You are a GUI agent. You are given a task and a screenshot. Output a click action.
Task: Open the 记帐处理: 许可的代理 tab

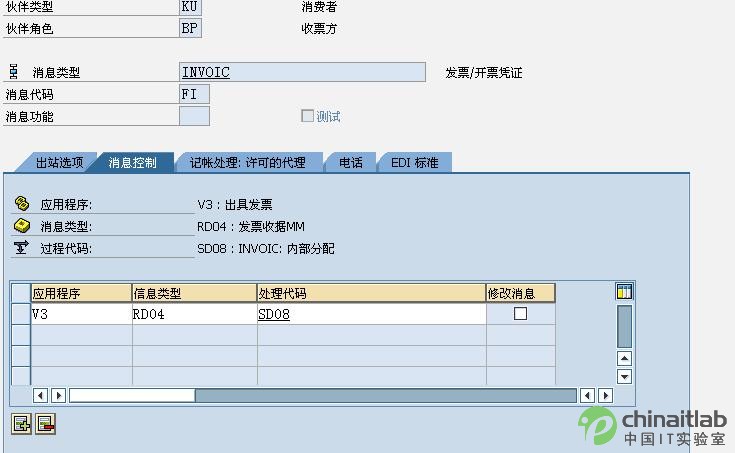tap(248, 163)
